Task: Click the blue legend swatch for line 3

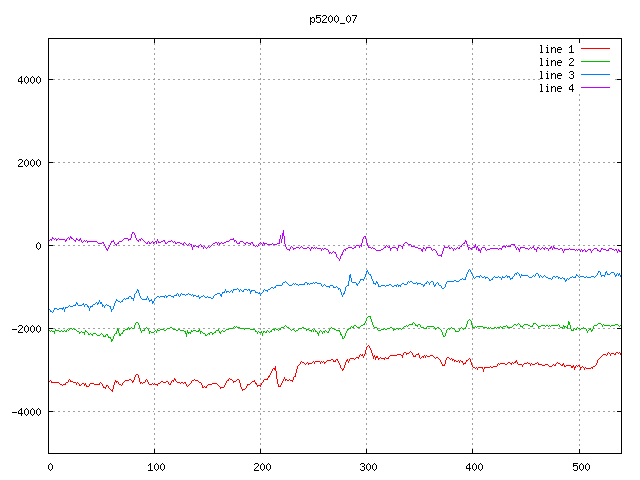Action: pos(595,75)
